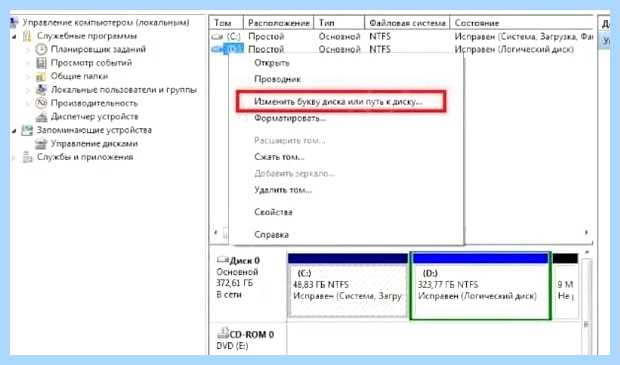This screenshot has width=620, height=365.
Task: Select the (D:) 323,77 ГБ NTFS partition block
Action: pyautogui.click(x=480, y=286)
